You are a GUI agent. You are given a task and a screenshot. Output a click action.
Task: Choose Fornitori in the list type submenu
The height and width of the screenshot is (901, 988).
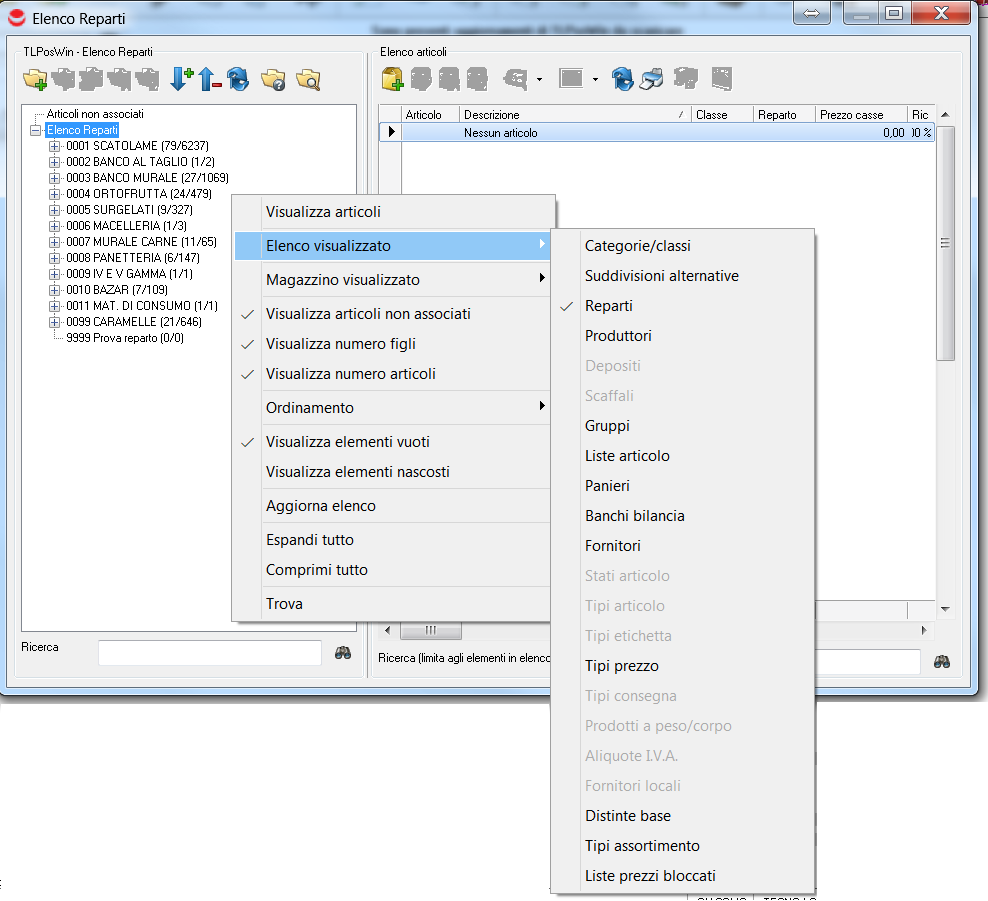pyautogui.click(x=612, y=546)
